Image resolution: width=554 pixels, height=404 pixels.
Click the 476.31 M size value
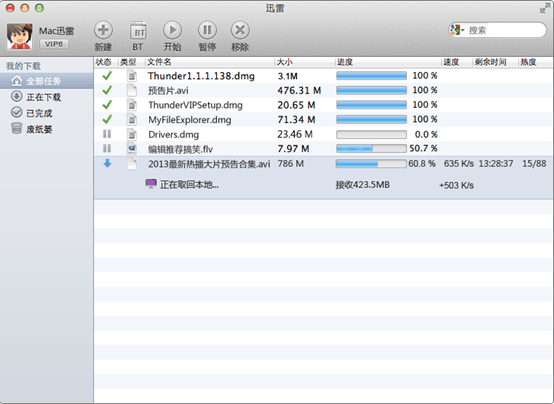point(299,91)
